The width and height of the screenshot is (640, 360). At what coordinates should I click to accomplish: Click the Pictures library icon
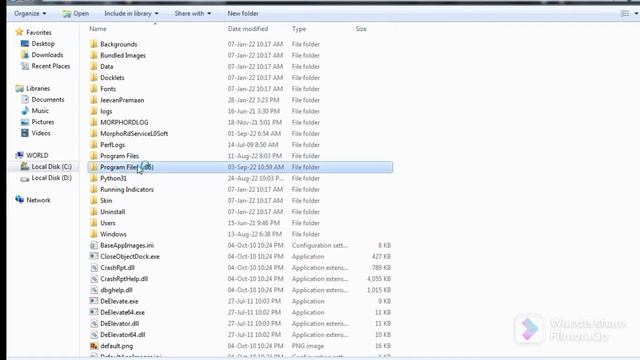tap(25, 122)
